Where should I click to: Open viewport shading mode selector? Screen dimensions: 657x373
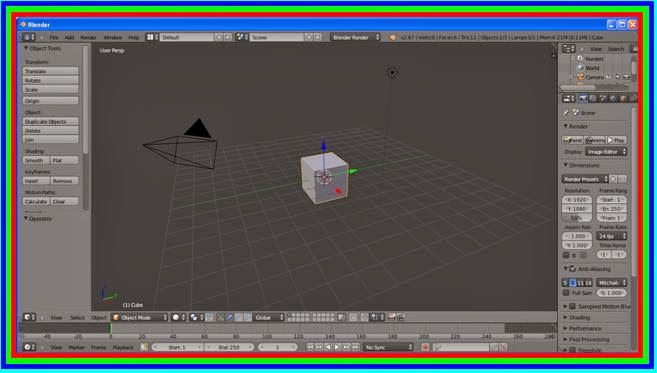click(179, 317)
